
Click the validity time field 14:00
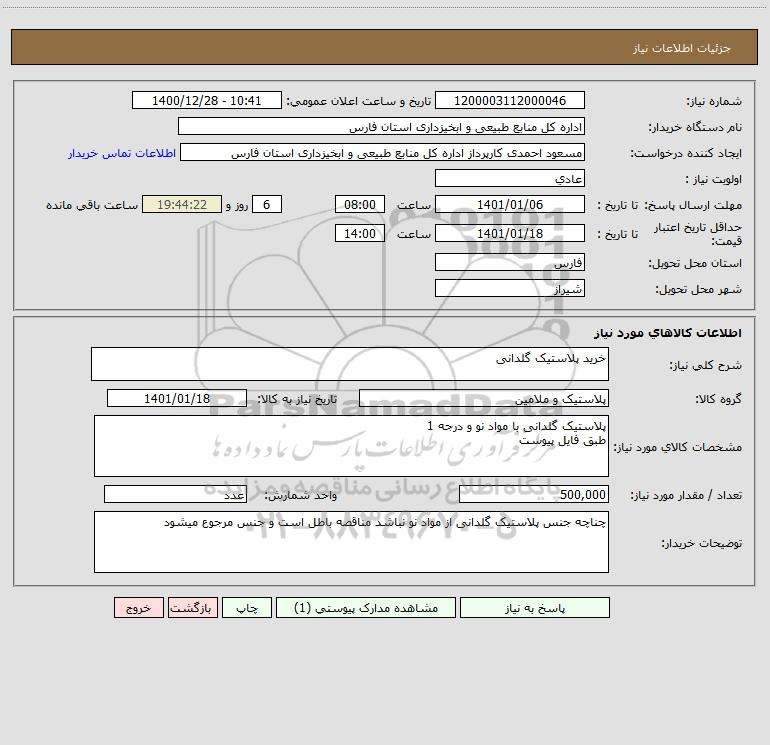pos(359,233)
